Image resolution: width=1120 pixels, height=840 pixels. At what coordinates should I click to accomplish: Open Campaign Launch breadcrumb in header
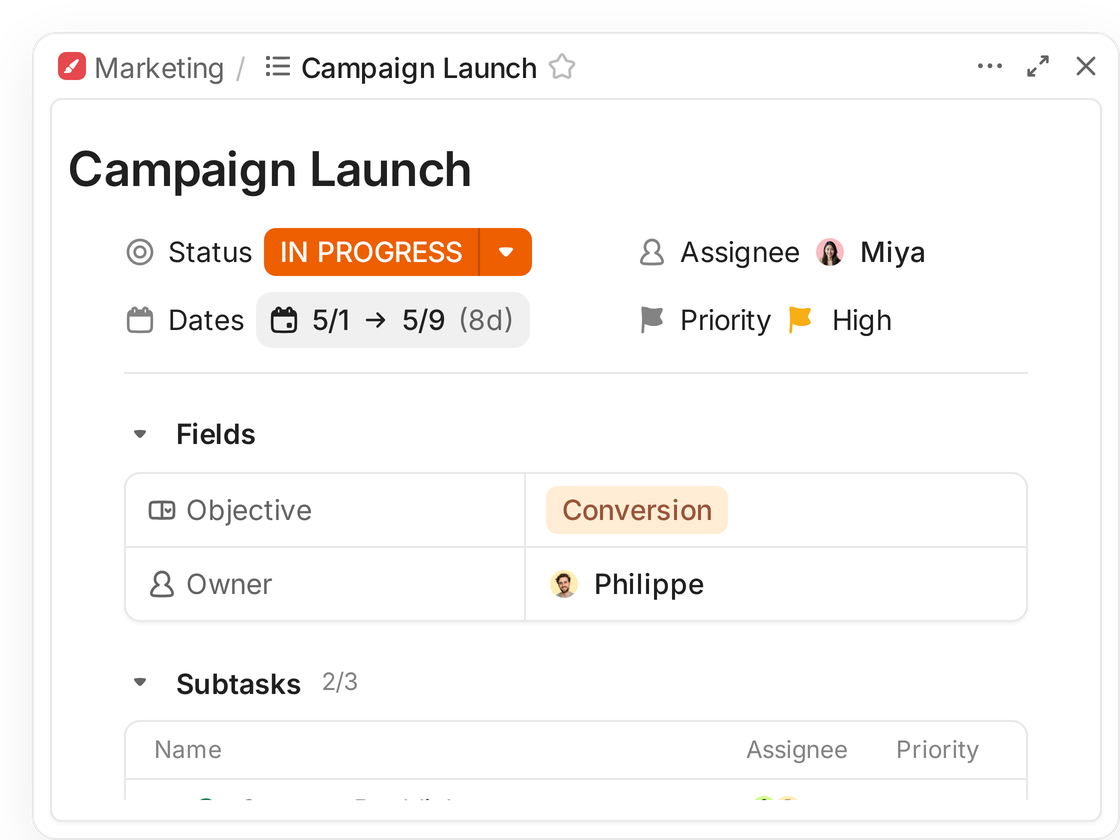point(419,69)
